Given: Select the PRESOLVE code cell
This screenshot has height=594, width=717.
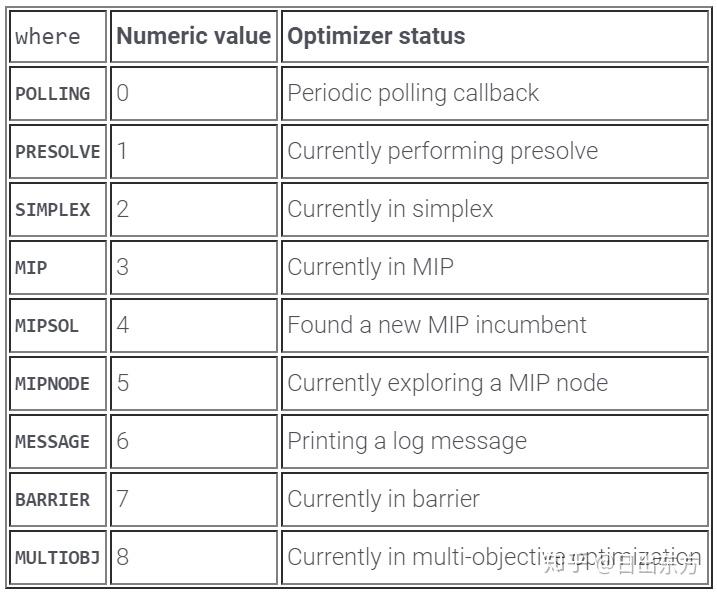Looking at the screenshot, I should point(58,151).
